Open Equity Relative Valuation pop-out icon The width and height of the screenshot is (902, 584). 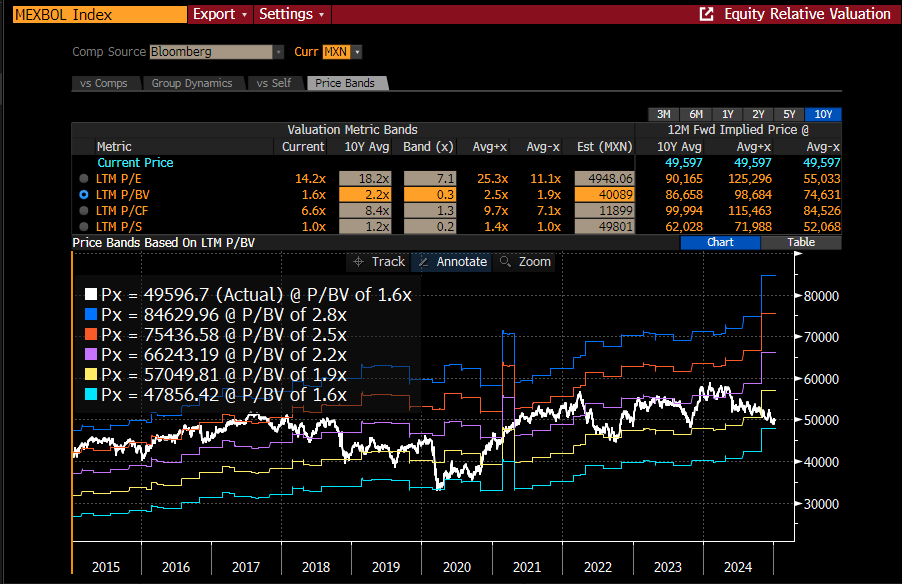(x=706, y=14)
